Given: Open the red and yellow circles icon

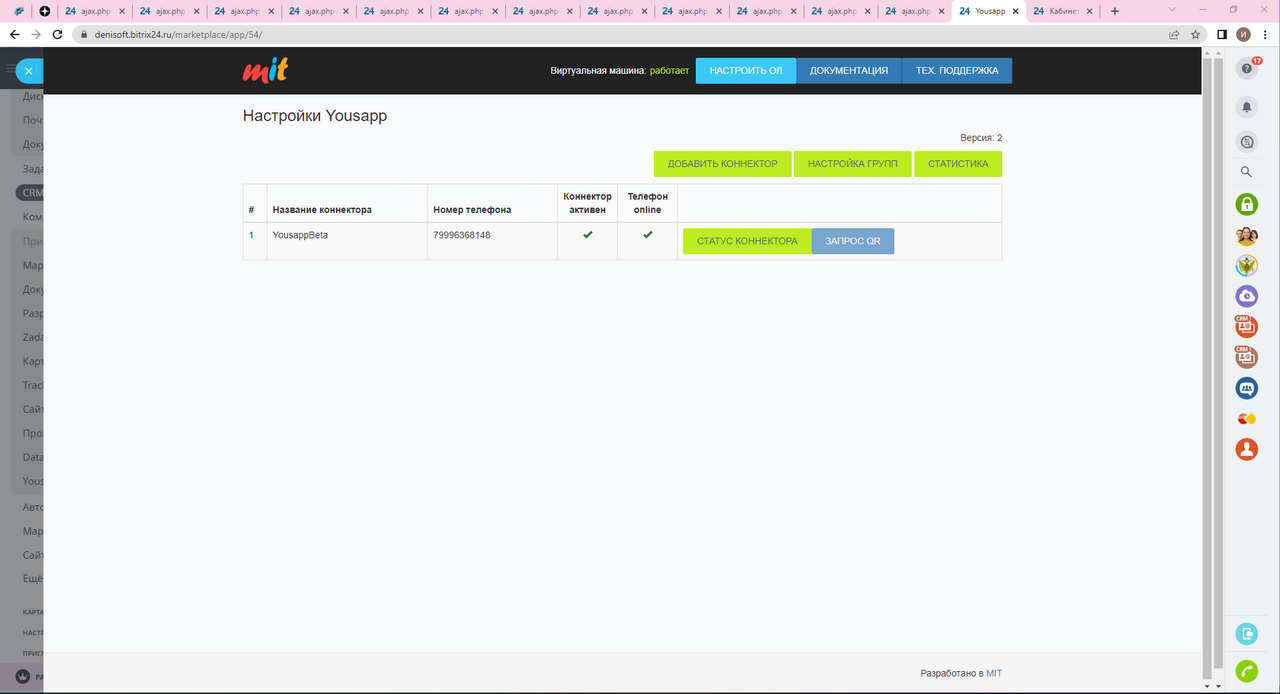Looking at the screenshot, I should point(1247,418).
